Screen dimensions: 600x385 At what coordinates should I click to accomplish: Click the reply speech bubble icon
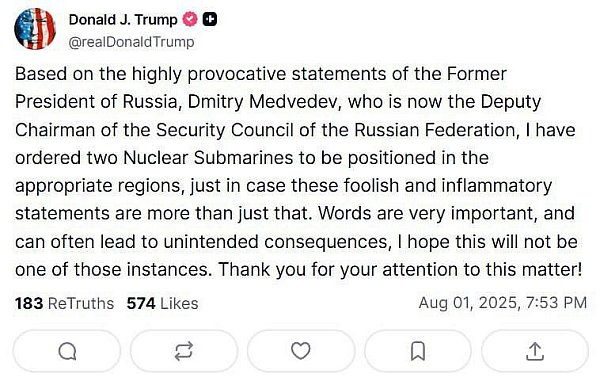(x=67, y=351)
